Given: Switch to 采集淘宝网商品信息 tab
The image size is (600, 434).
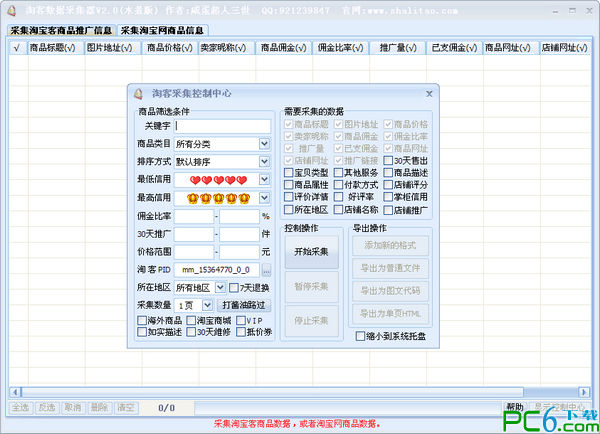Looking at the screenshot, I should tap(162, 30).
